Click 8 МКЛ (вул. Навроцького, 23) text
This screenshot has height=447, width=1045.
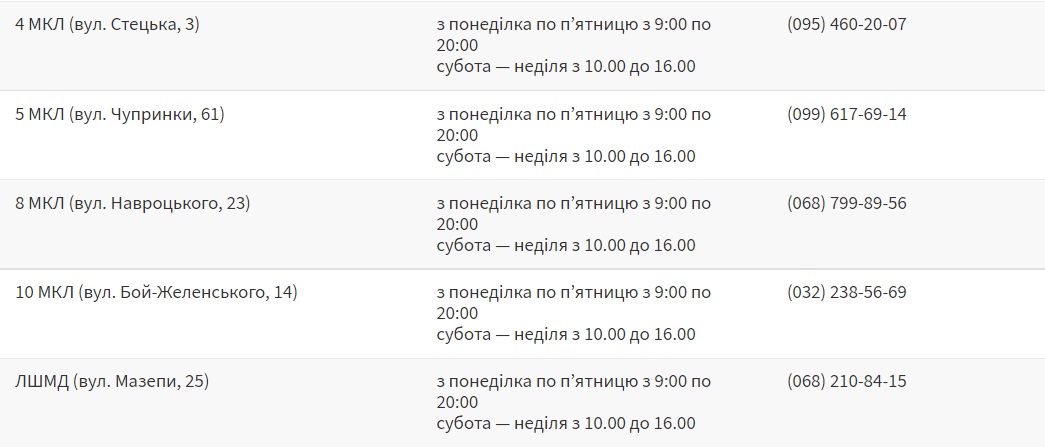(x=132, y=203)
